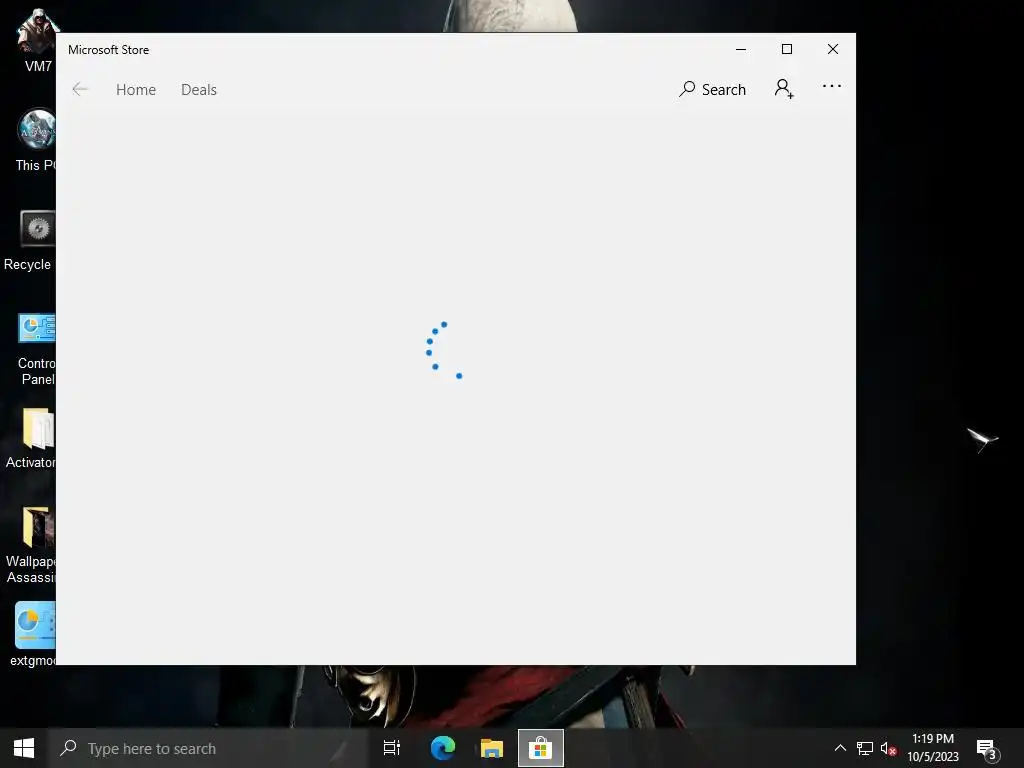The height and width of the screenshot is (768, 1024).
Task: Switch to the Deals tab
Action: click(199, 89)
